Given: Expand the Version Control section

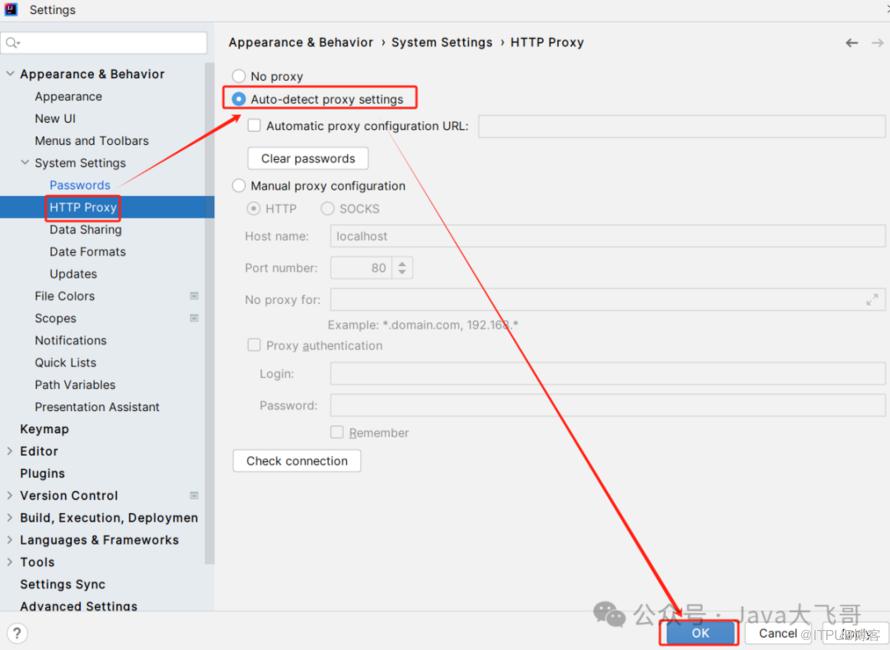Looking at the screenshot, I should coord(10,496).
